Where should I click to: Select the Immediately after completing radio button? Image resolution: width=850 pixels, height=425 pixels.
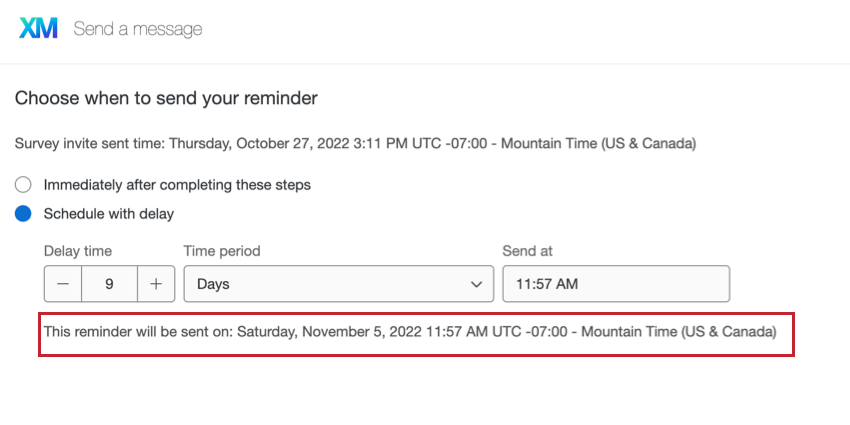point(23,185)
